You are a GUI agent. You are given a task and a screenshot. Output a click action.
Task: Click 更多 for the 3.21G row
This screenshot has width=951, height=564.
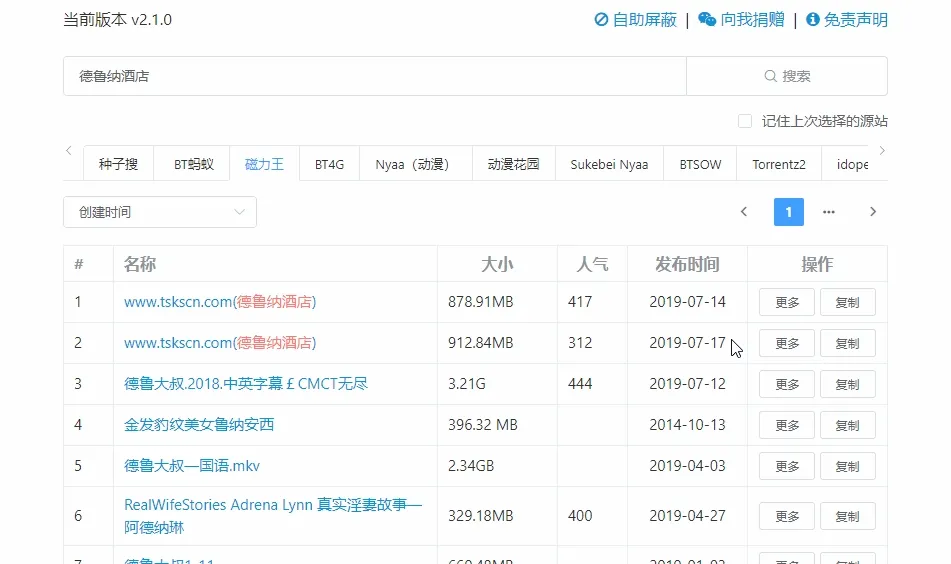787,384
